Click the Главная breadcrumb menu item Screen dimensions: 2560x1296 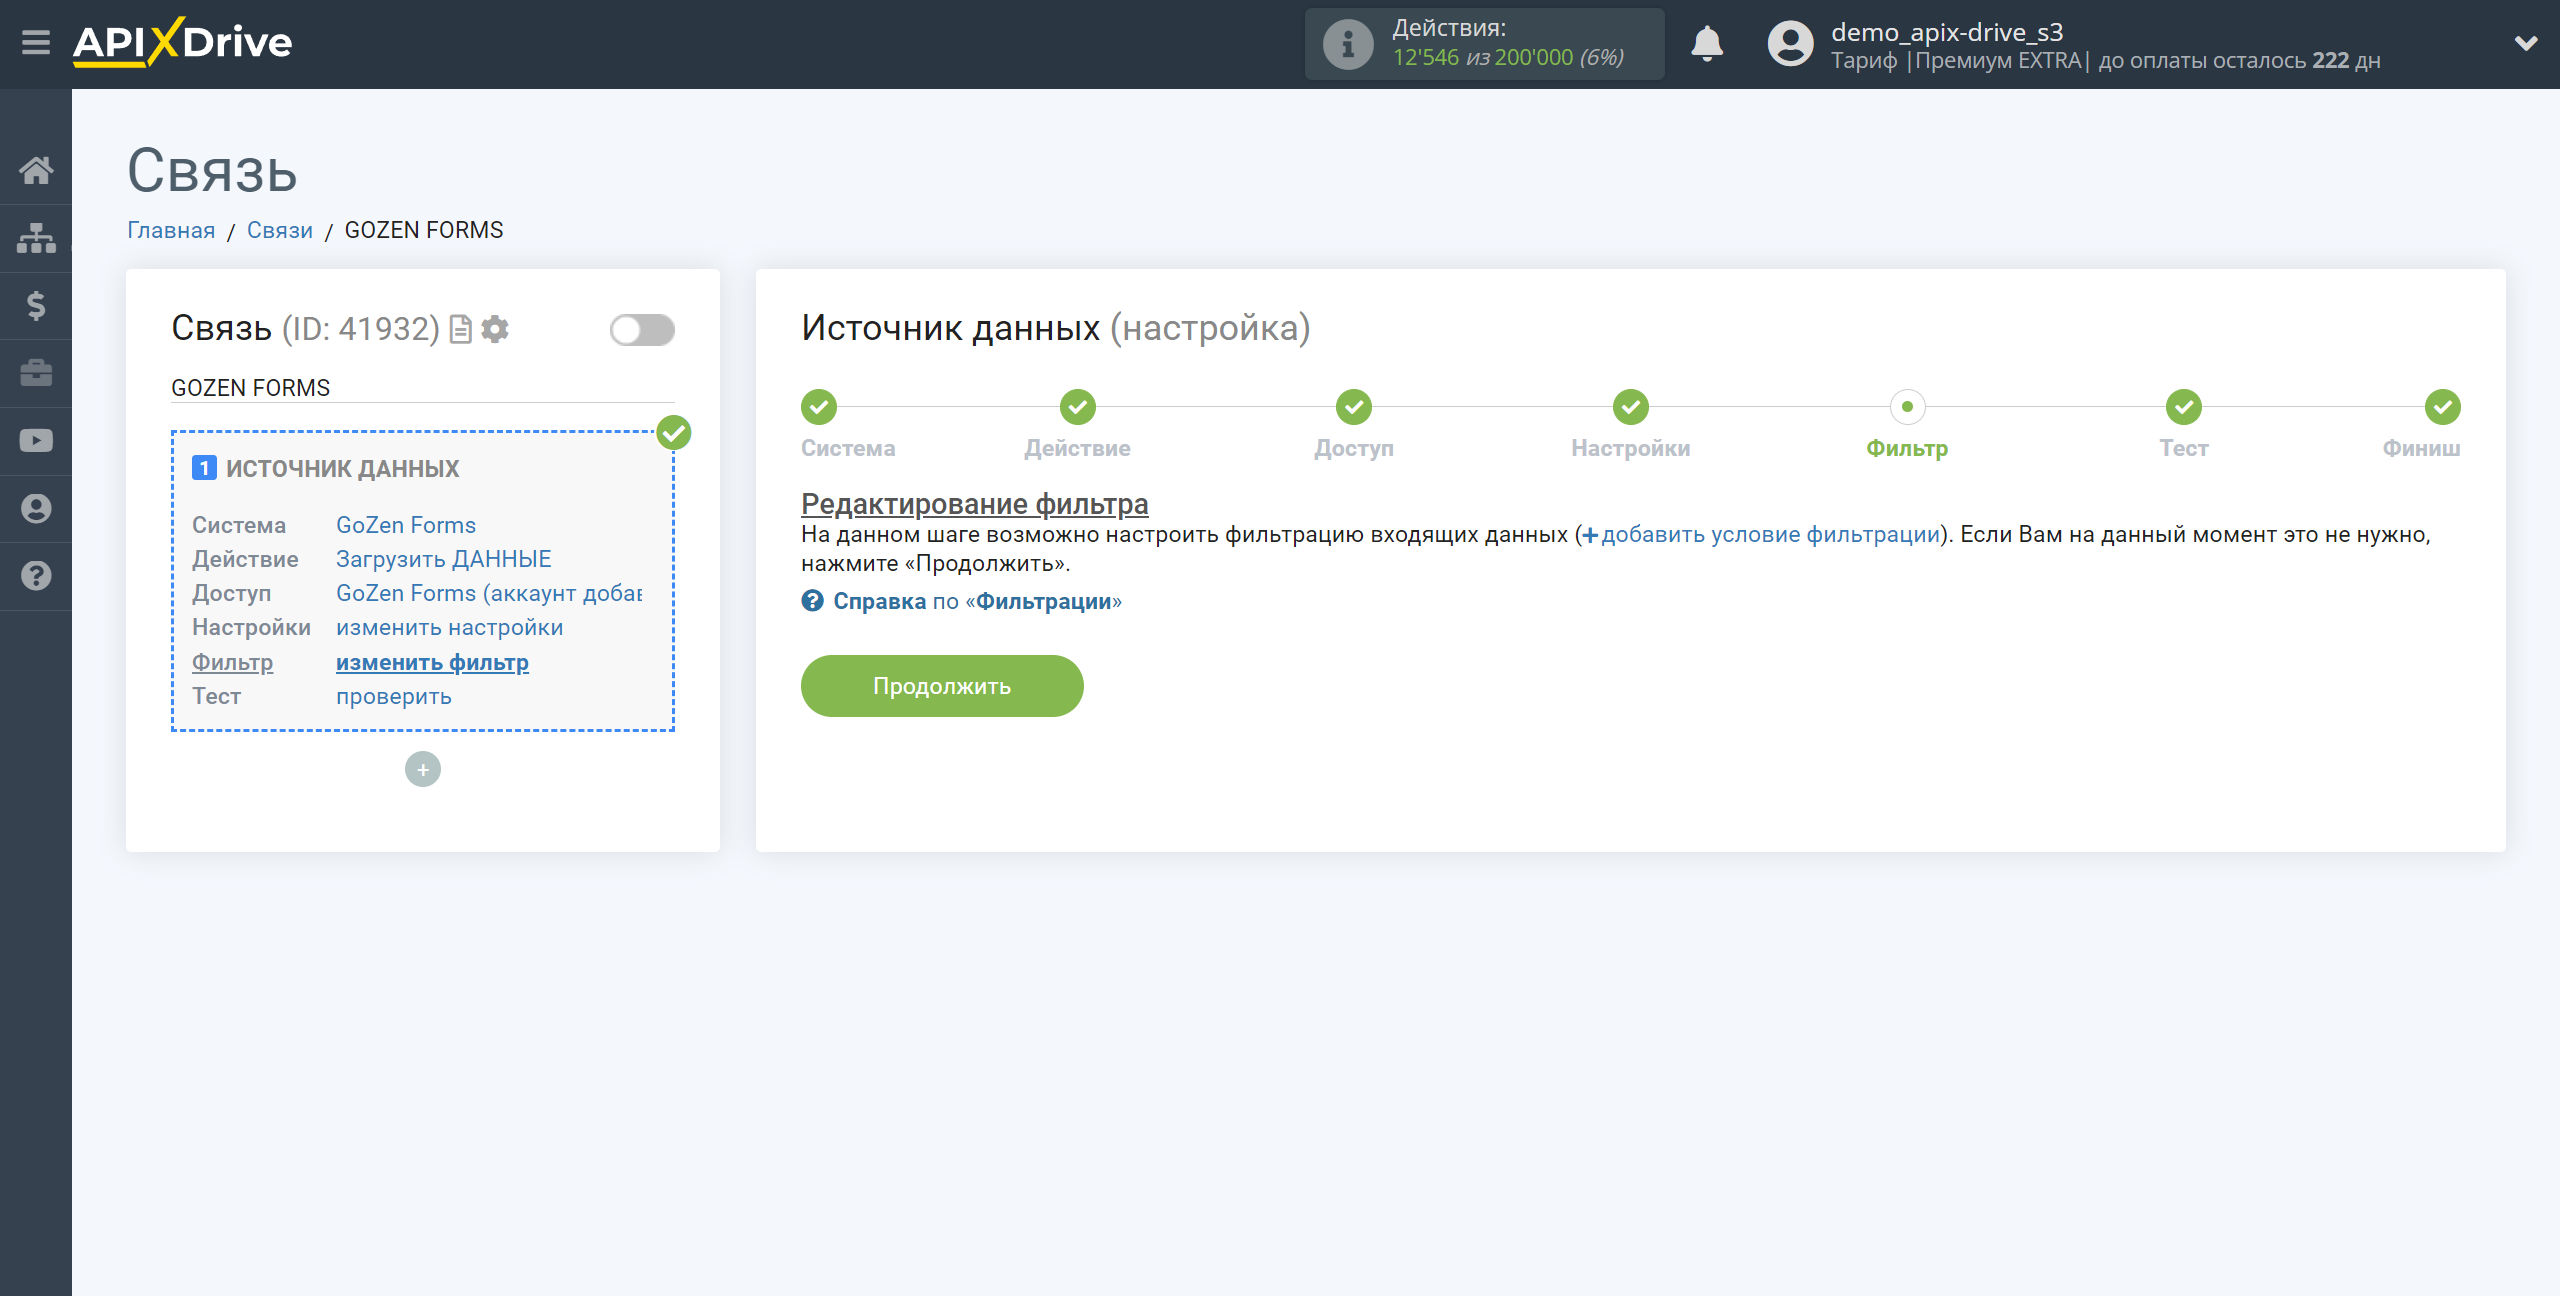pos(172,230)
